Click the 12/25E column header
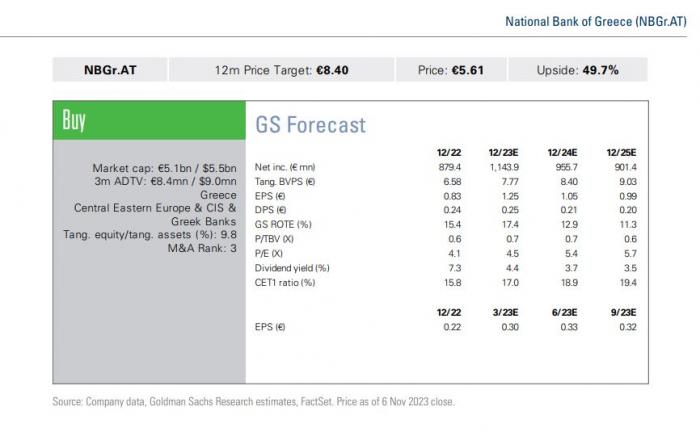Image resolution: width=700 pixels, height=432 pixels. (x=623, y=150)
